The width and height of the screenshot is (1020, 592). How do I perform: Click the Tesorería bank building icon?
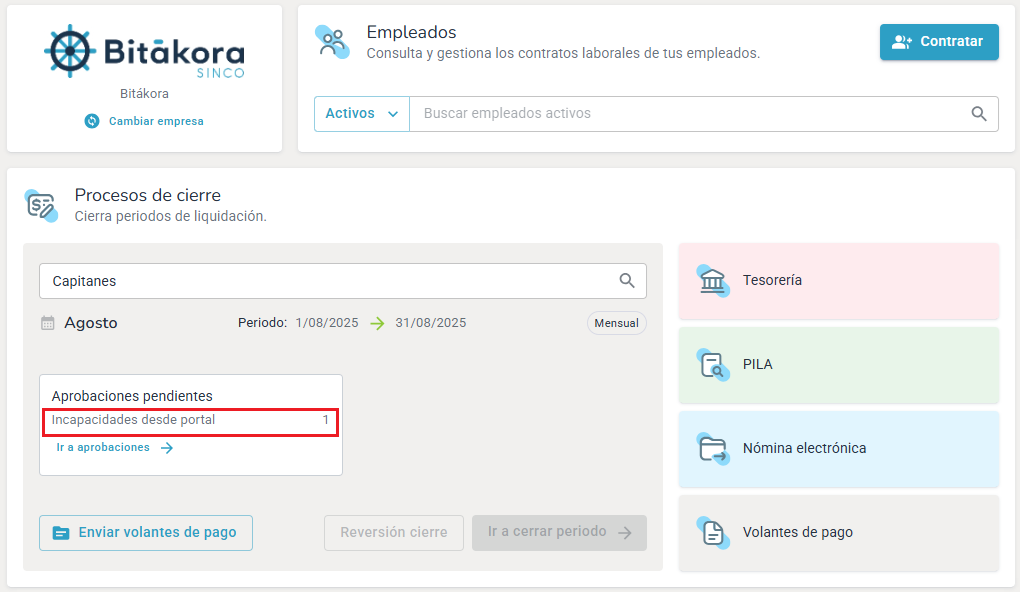(x=713, y=281)
